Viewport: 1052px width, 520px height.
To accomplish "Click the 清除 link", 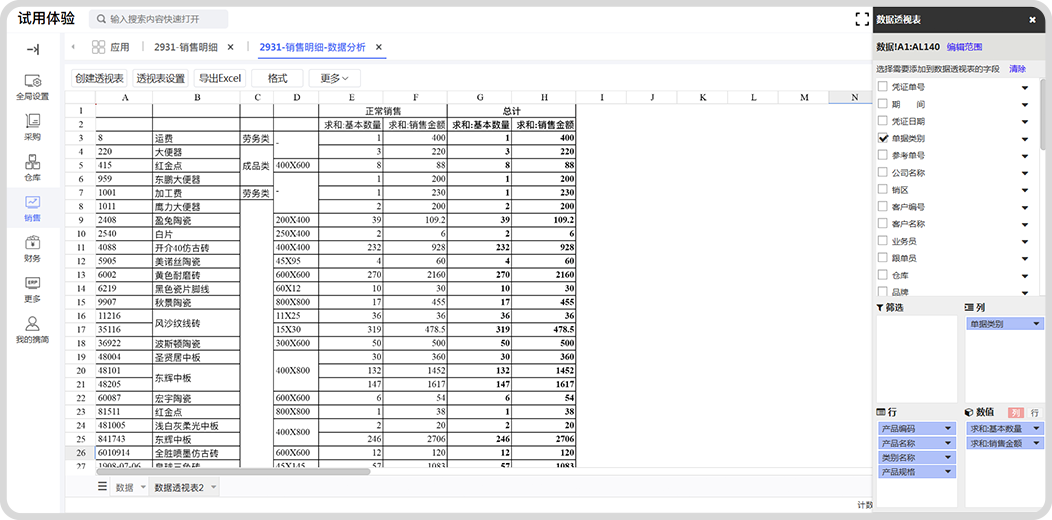I will (x=1017, y=68).
